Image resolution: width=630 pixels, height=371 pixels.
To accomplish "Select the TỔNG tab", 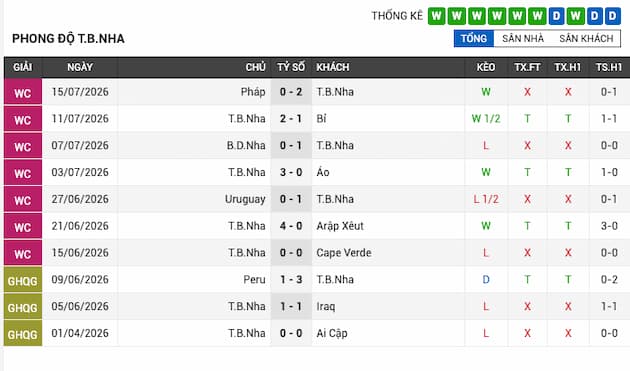I will [x=474, y=39].
